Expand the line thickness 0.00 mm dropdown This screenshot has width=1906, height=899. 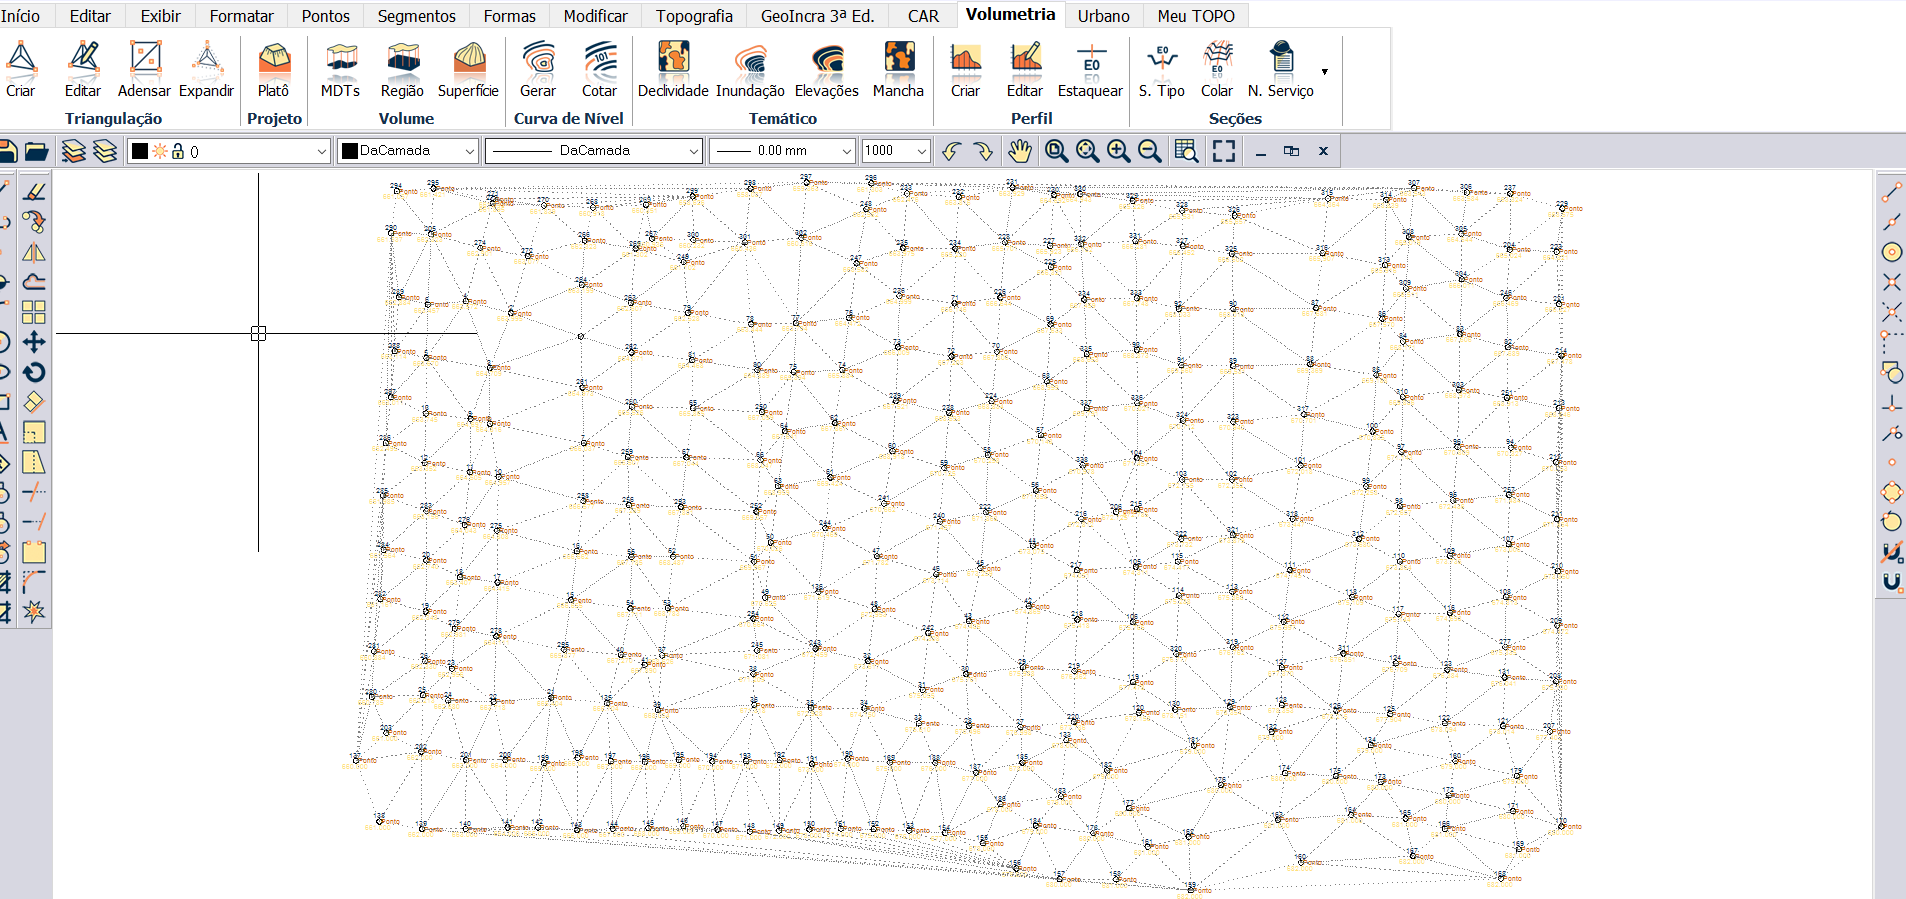[846, 151]
